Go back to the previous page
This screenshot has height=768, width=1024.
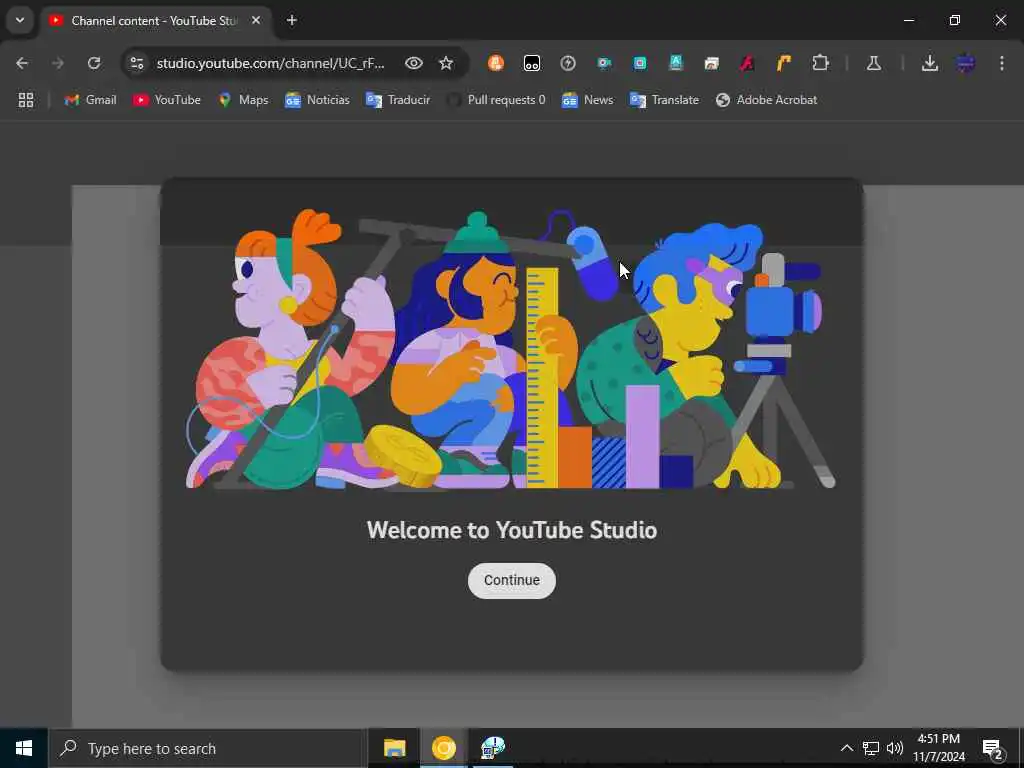click(22, 63)
